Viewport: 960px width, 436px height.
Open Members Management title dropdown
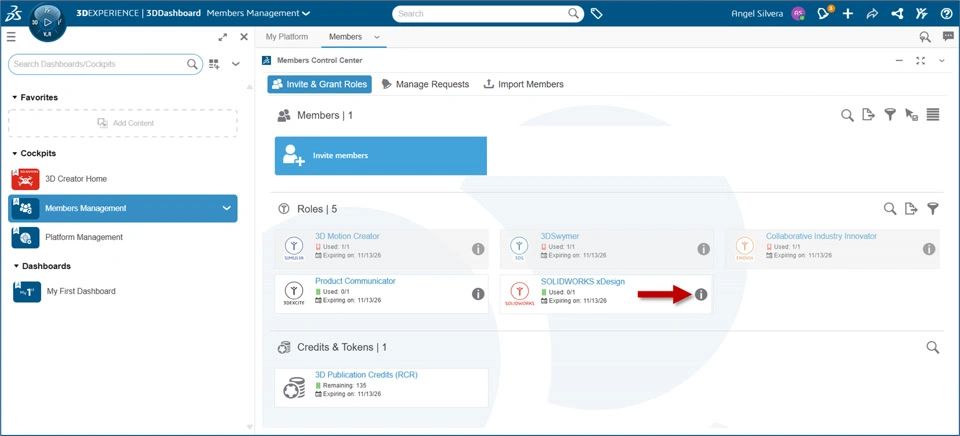306,13
